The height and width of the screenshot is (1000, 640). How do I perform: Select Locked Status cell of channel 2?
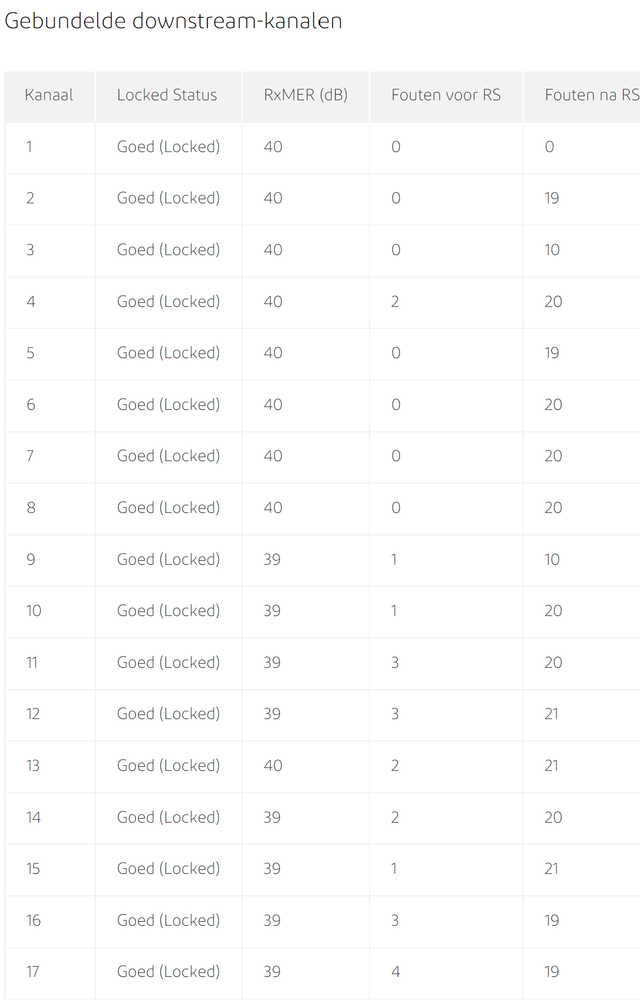point(168,198)
